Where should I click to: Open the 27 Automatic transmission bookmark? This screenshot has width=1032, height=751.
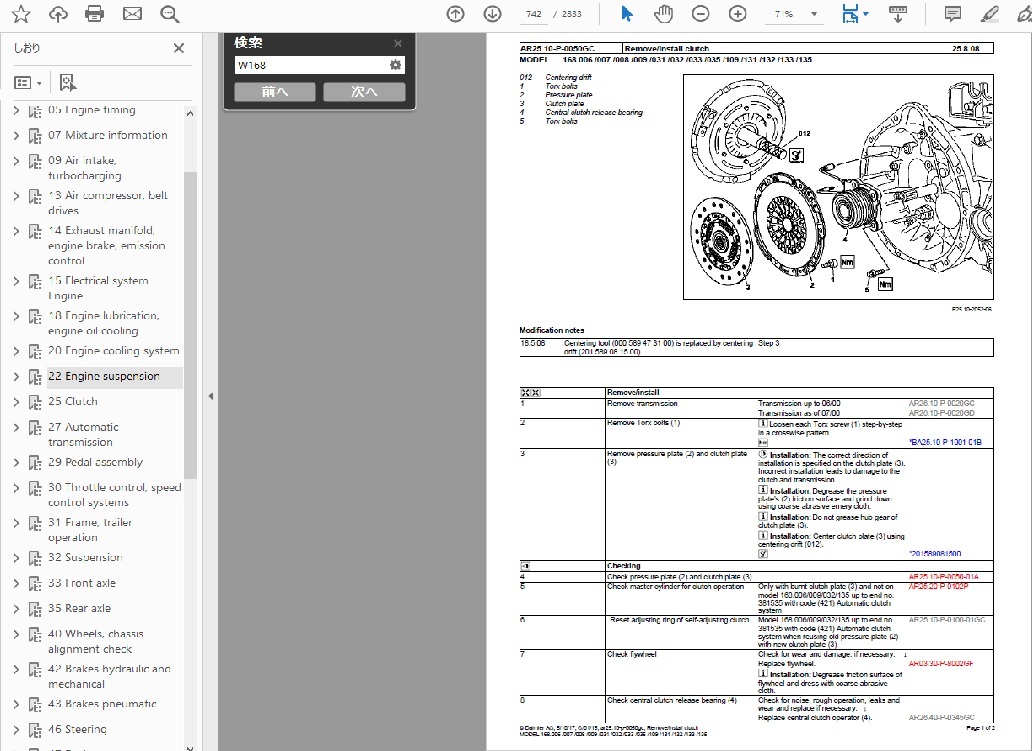click(x=83, y=434)
